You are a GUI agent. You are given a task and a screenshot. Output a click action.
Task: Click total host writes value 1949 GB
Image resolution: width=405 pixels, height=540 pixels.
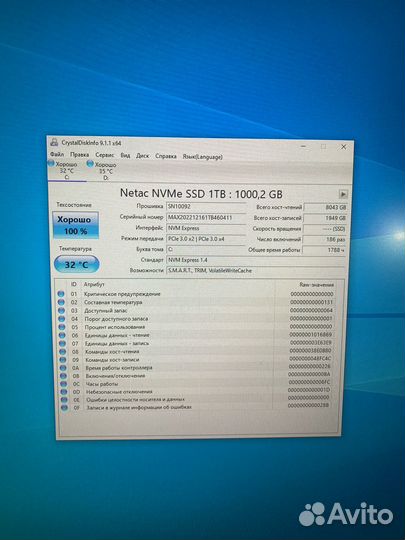coord(325,218)
